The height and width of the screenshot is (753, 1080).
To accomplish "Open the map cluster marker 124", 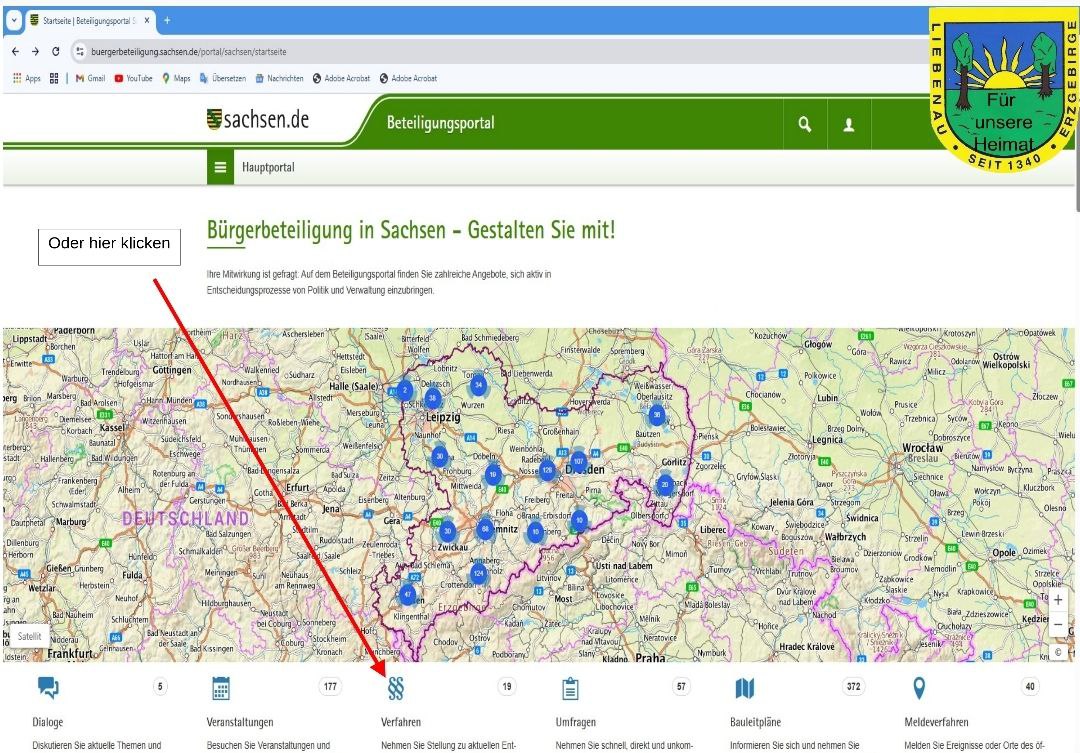I will tap(479, 573).
